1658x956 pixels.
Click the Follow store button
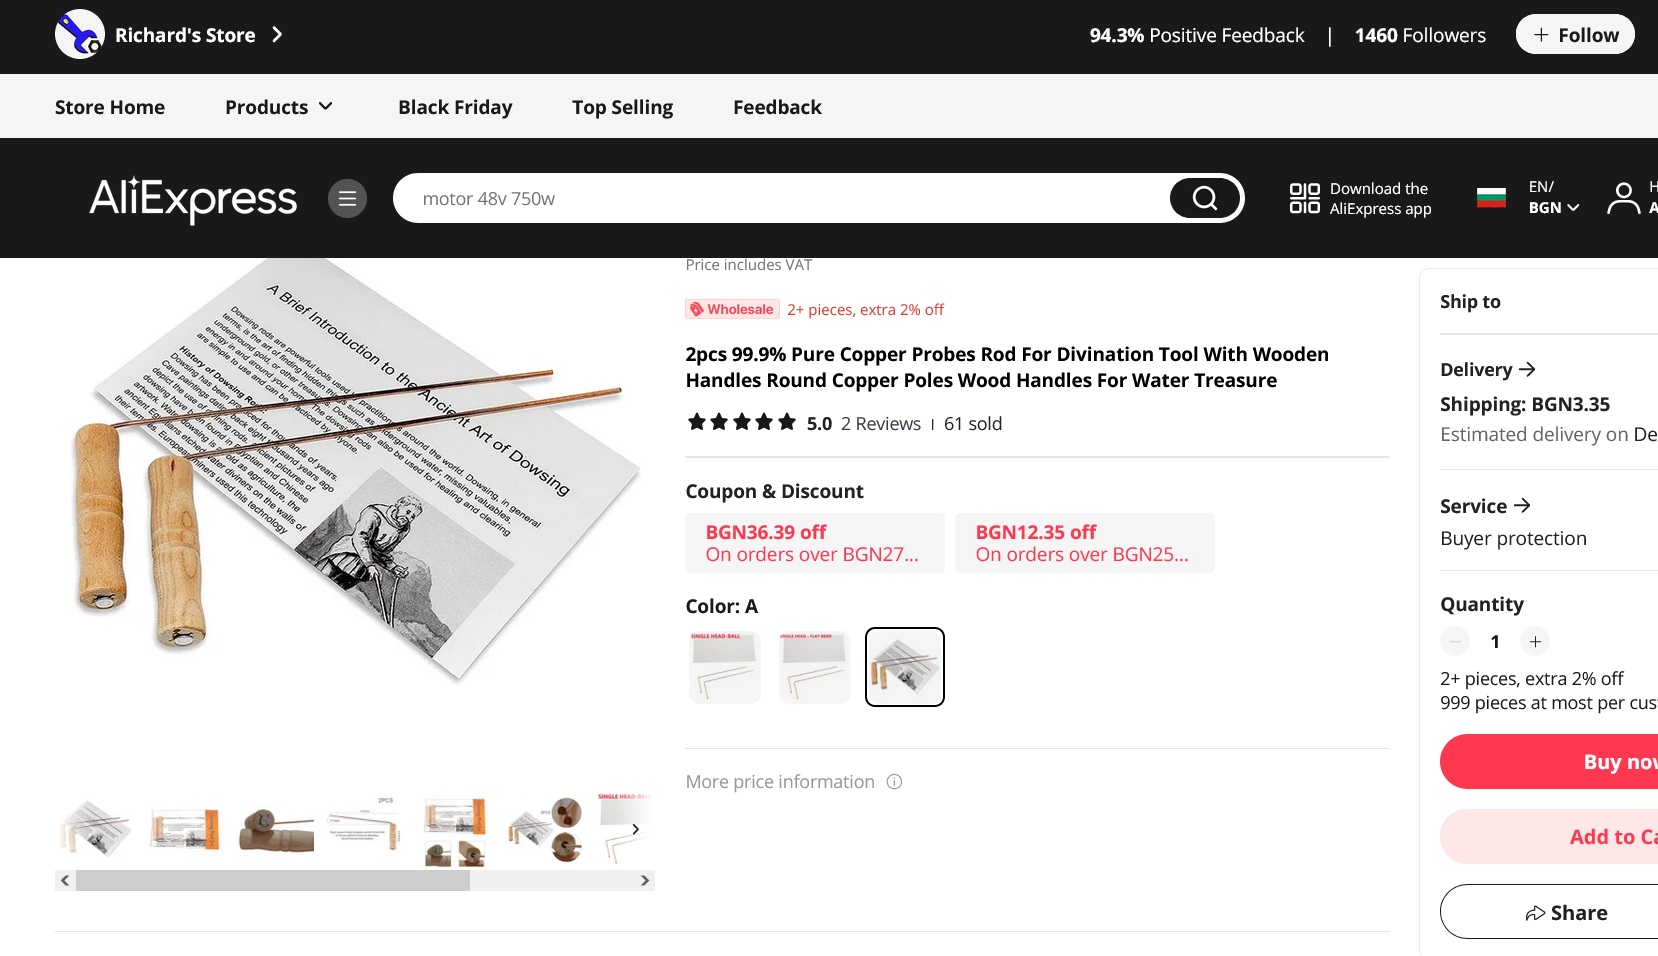[x=1575, y=35]
